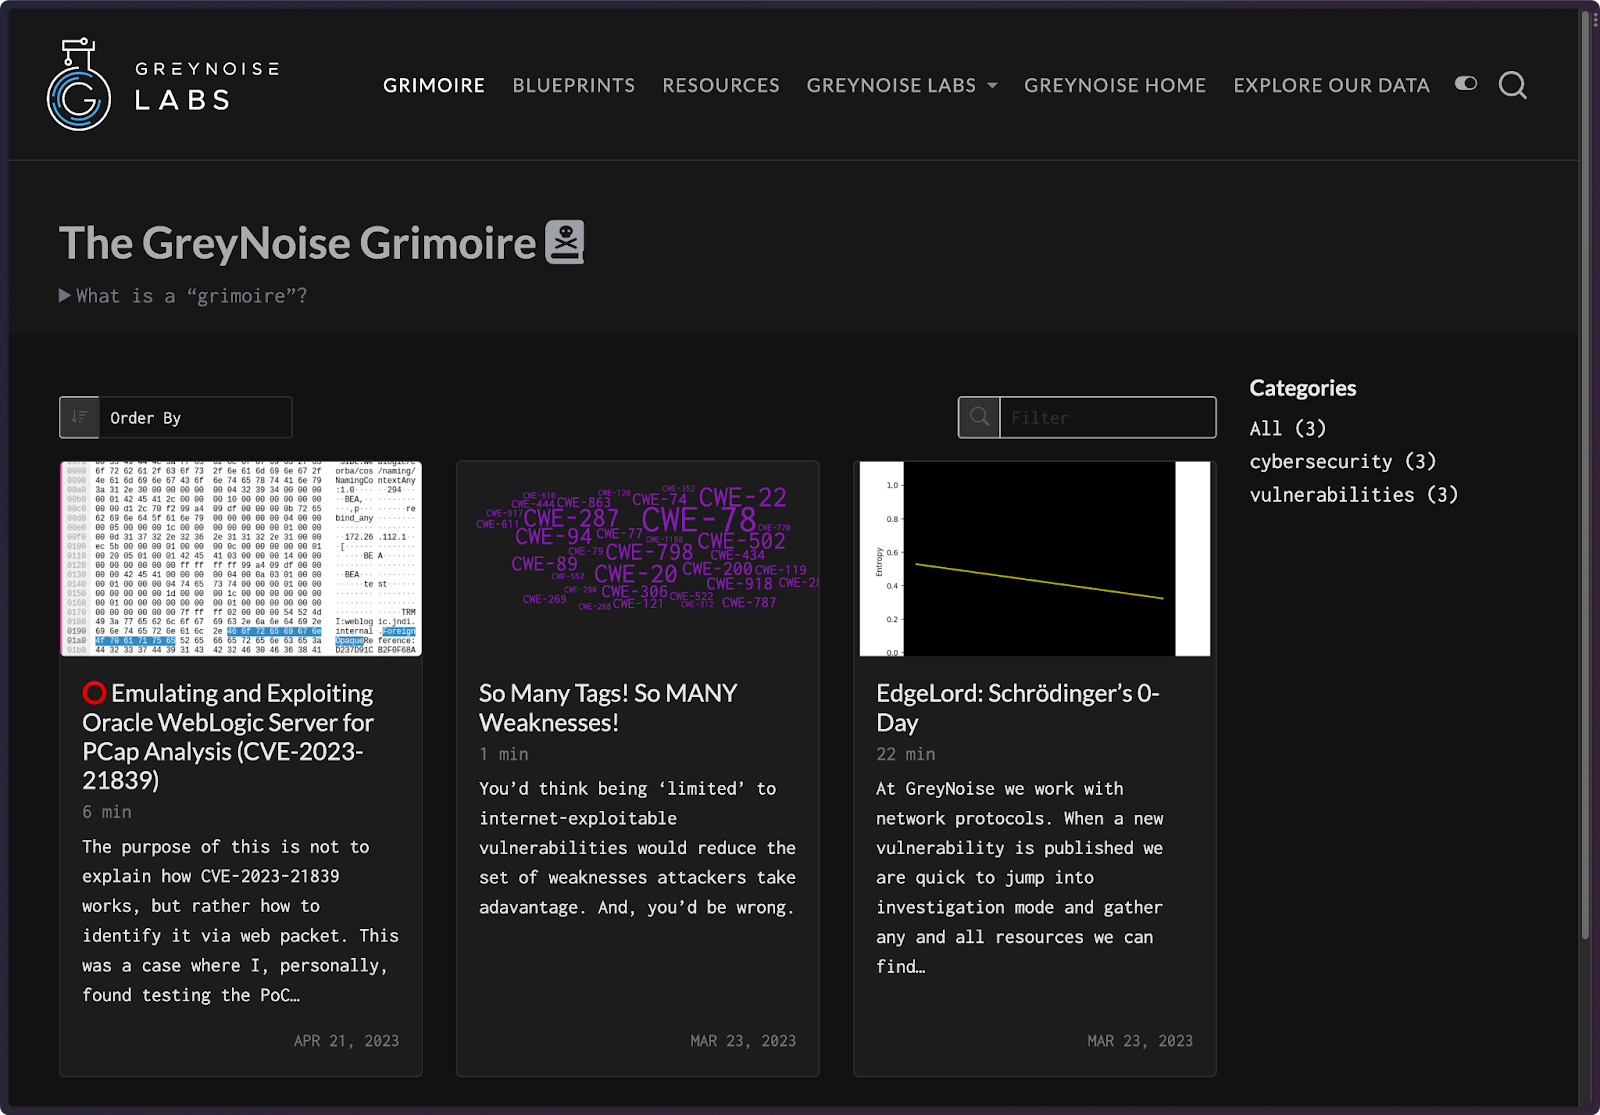Click the MAR 23, 2023 date on the So Many Tags card
Viewport: 1600px width, 1115px height.
click(743, 1041)
